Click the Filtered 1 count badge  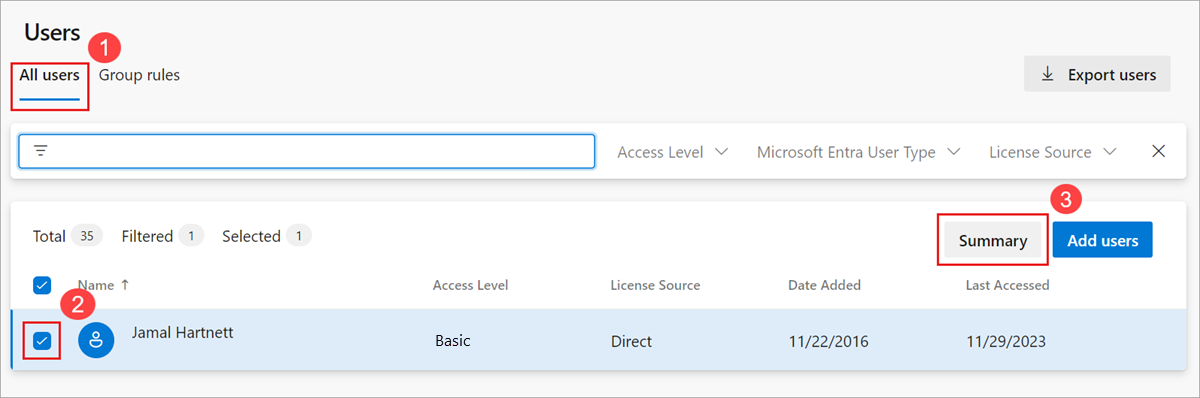(190, 236)
